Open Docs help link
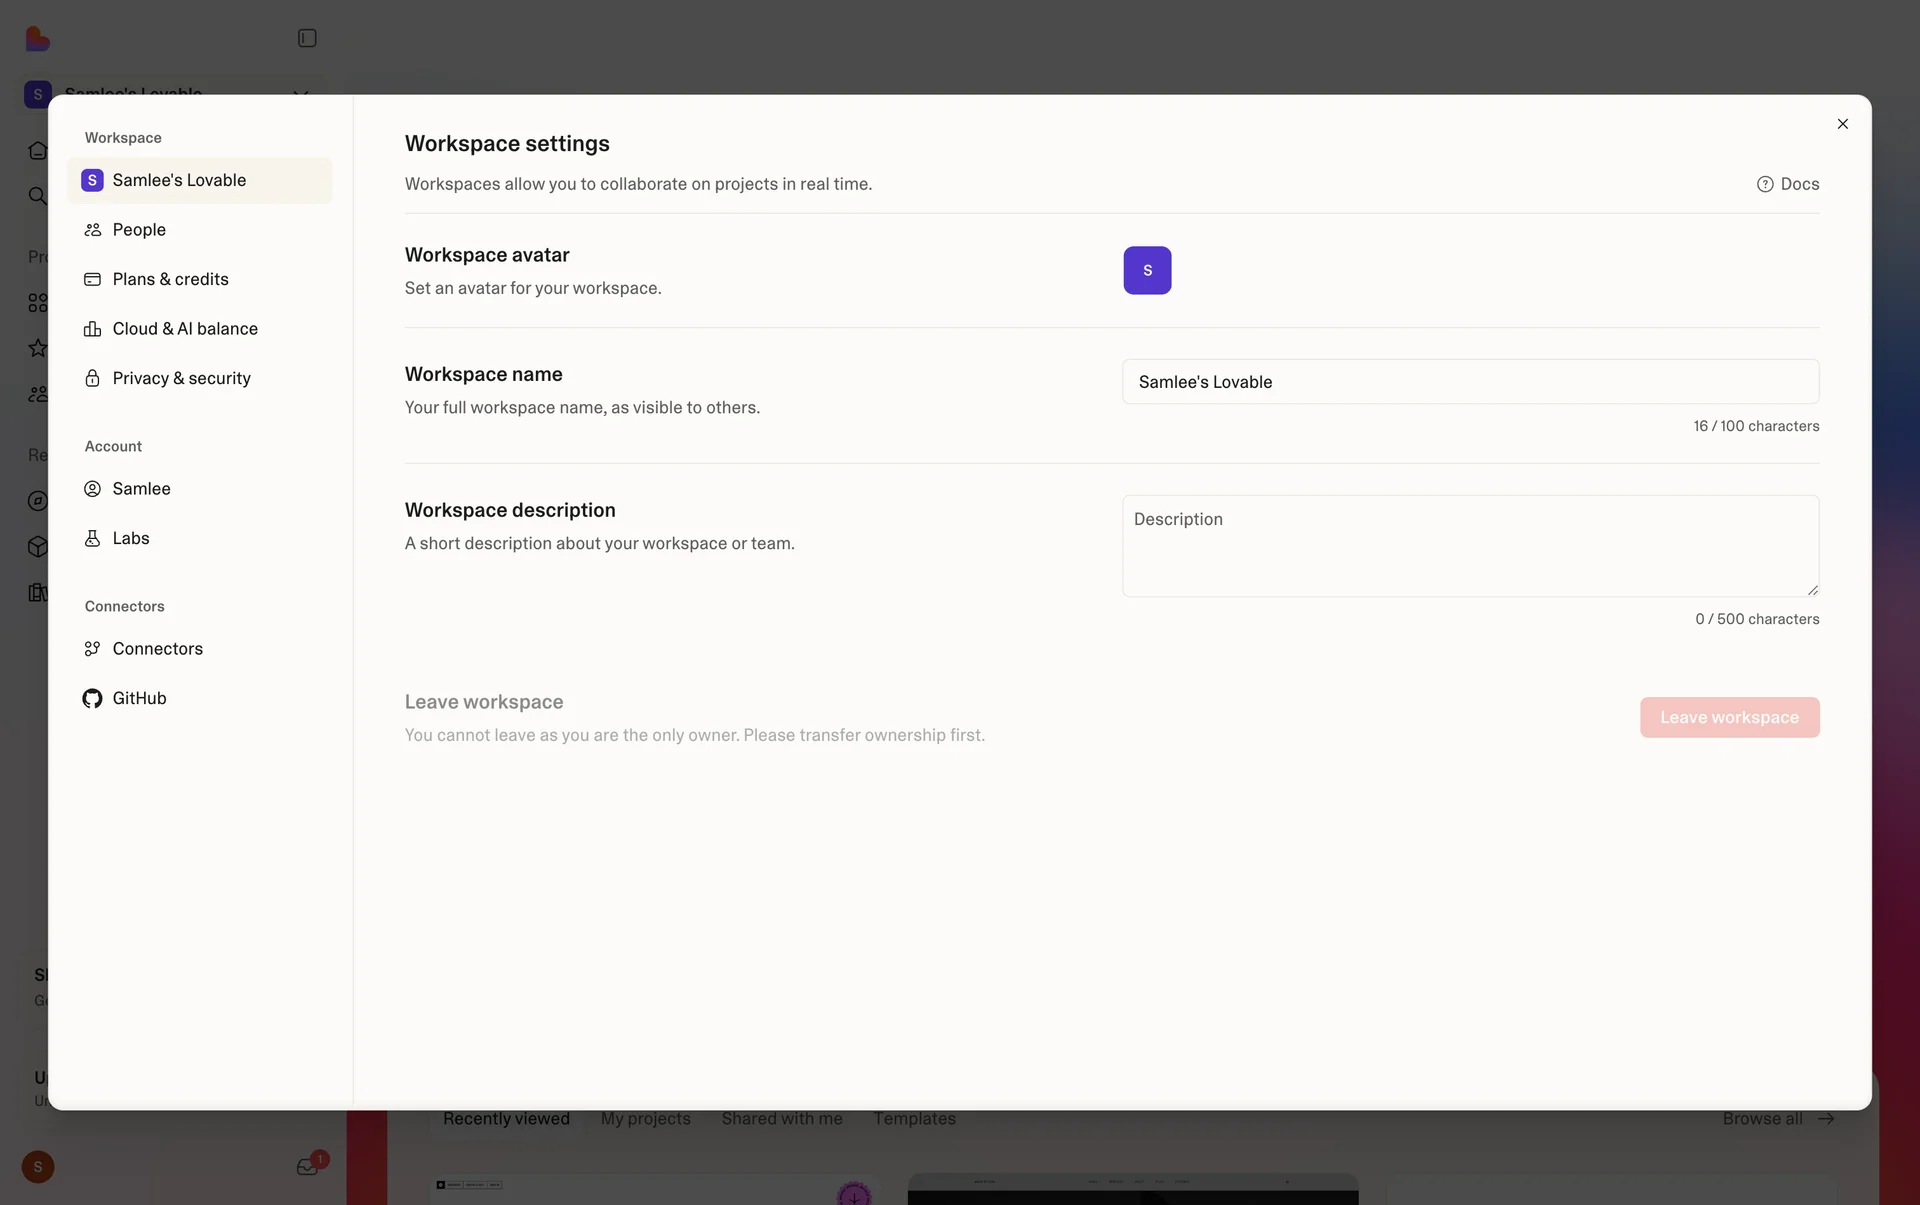Viewport: 1920px width, 1205px height. pyautogui.click(x=1788, y=184)
